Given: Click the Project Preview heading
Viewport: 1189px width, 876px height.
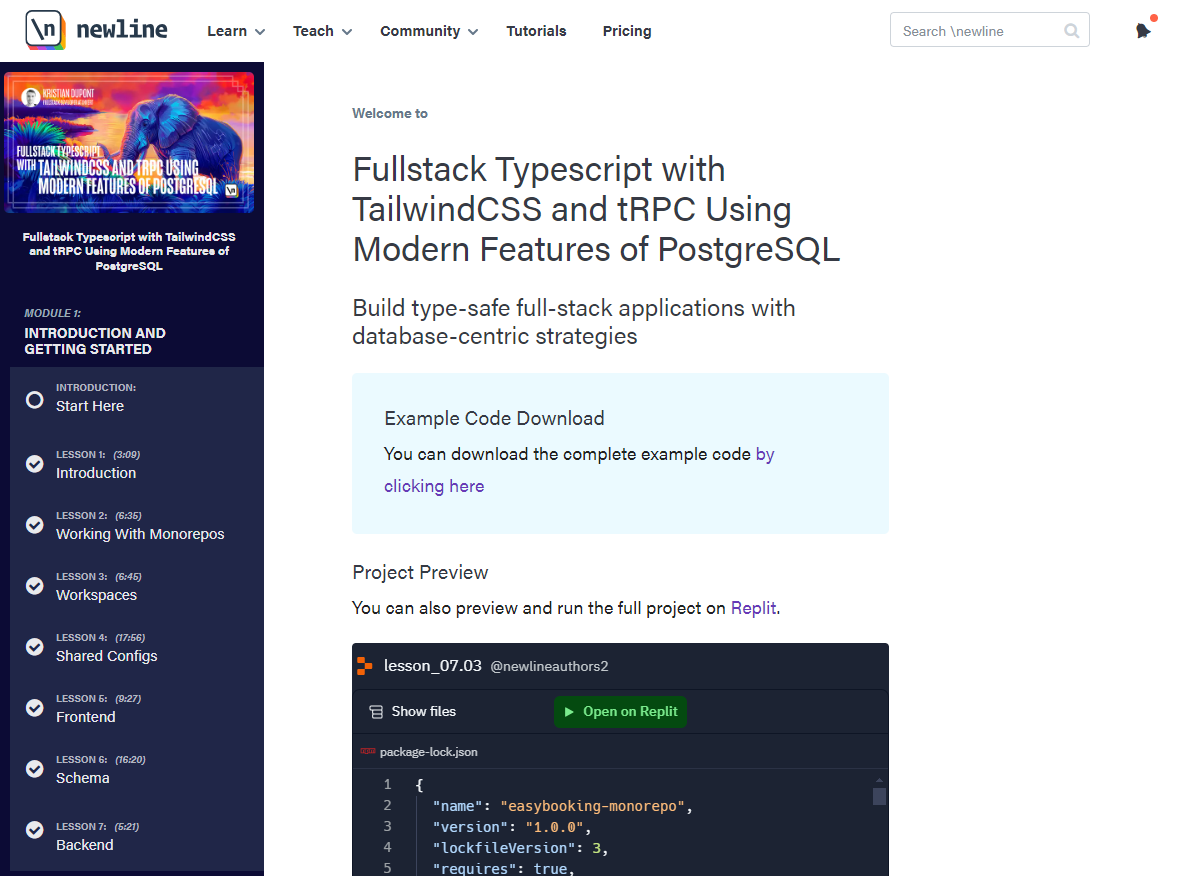Looking at the screenshot, I should tap(420, 573).
